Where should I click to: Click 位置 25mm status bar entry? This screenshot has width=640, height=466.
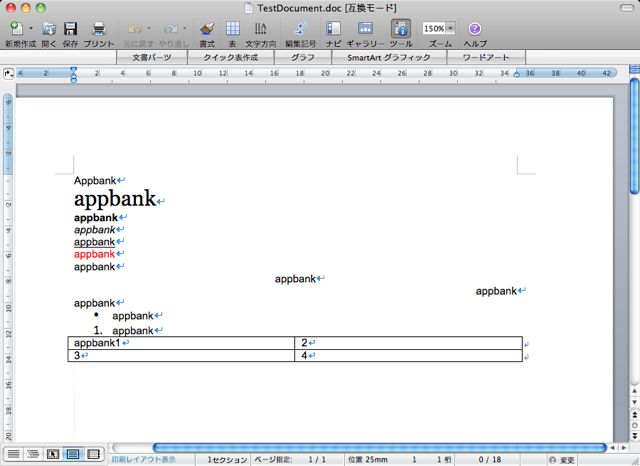(367, 459)
